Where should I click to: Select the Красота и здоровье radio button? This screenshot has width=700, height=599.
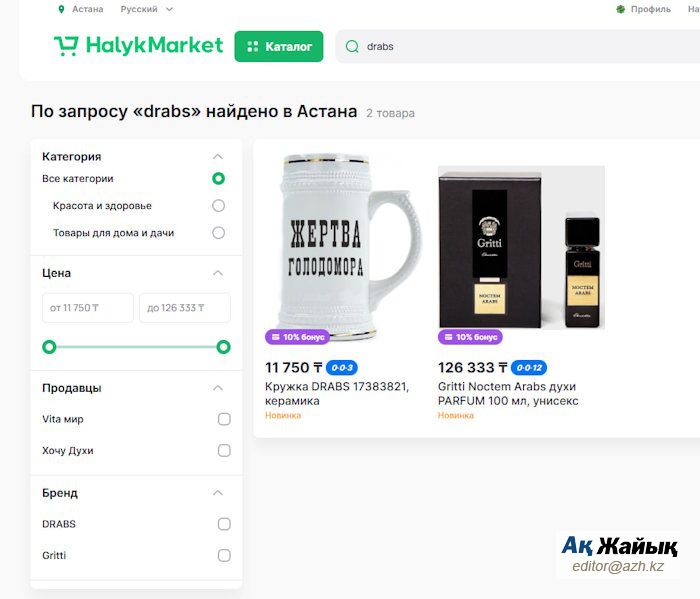[x=218, y=206]
